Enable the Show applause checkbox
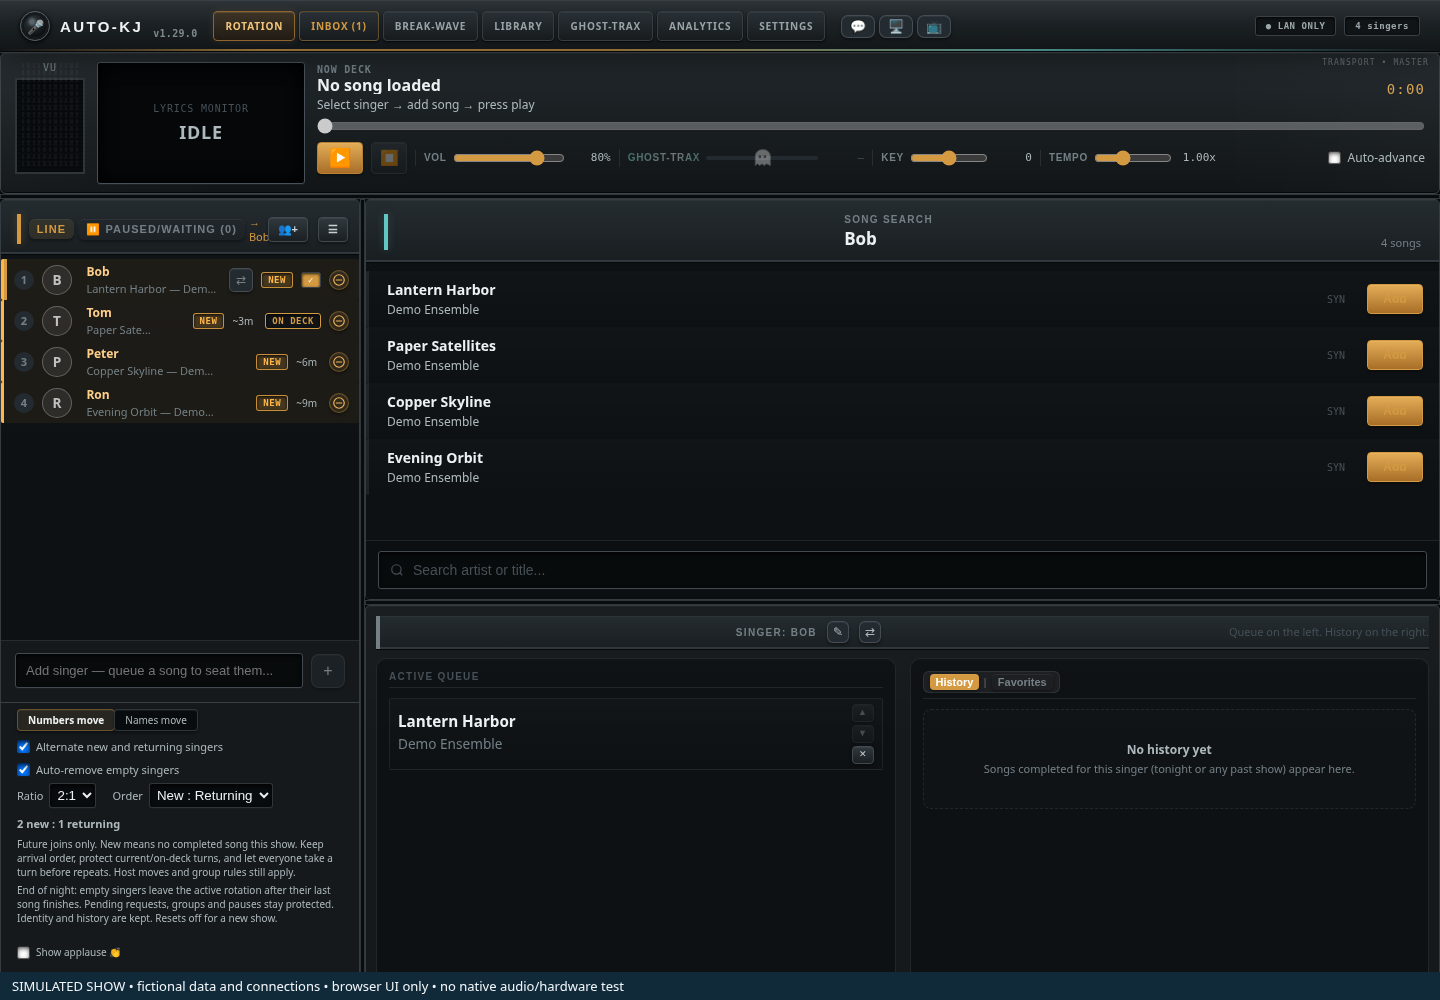 [23, 953]
